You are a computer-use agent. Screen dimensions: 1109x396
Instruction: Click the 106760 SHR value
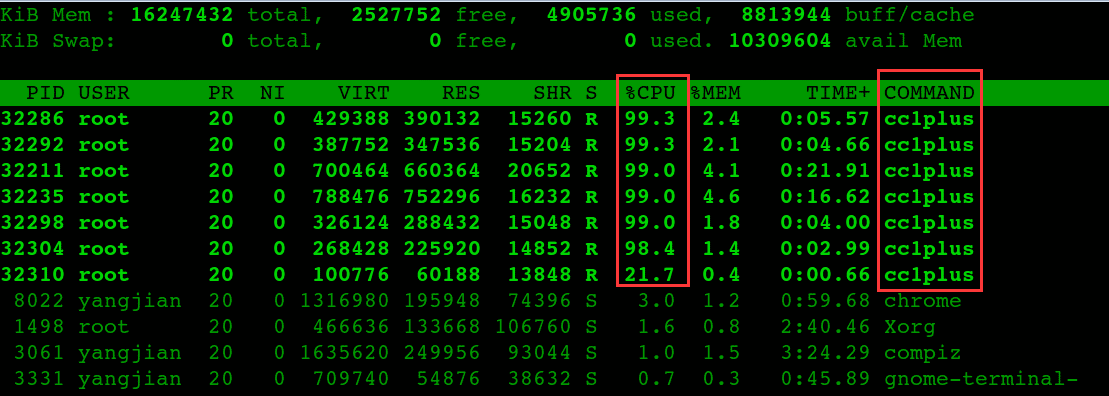tap(533, 327)
